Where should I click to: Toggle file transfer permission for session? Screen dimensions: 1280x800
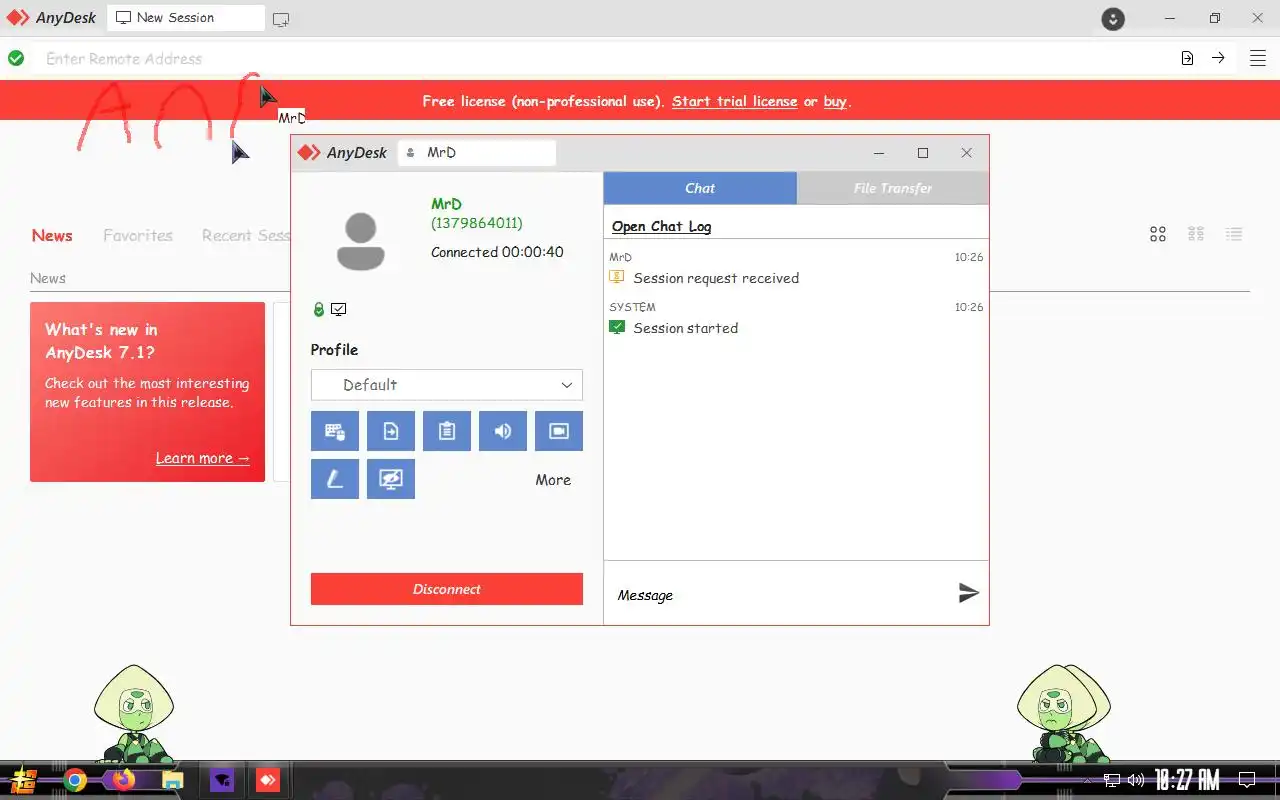[390, 431]
